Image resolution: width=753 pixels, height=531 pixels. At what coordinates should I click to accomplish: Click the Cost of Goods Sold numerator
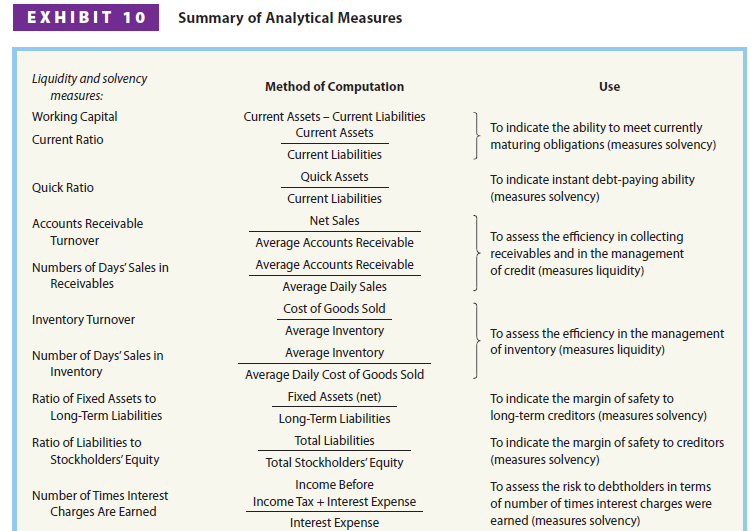click(334, 309)
